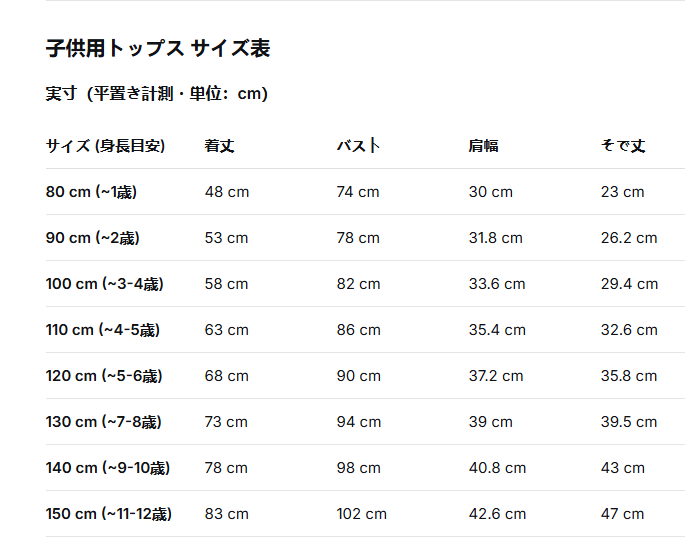Viewport: 685px width, 545px height.
Task: Click the 68 cm garment length cell
Action: [227, 376]
